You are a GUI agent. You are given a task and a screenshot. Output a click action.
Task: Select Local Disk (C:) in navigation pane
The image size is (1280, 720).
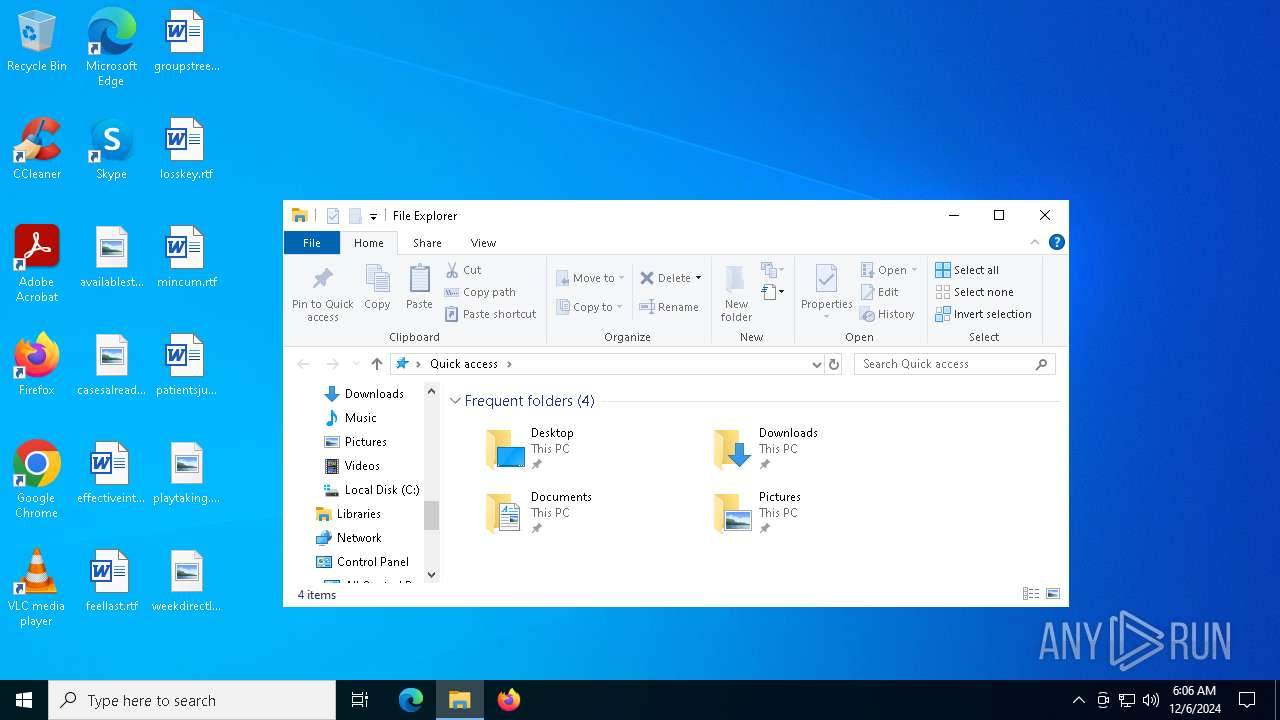point(371,490)
